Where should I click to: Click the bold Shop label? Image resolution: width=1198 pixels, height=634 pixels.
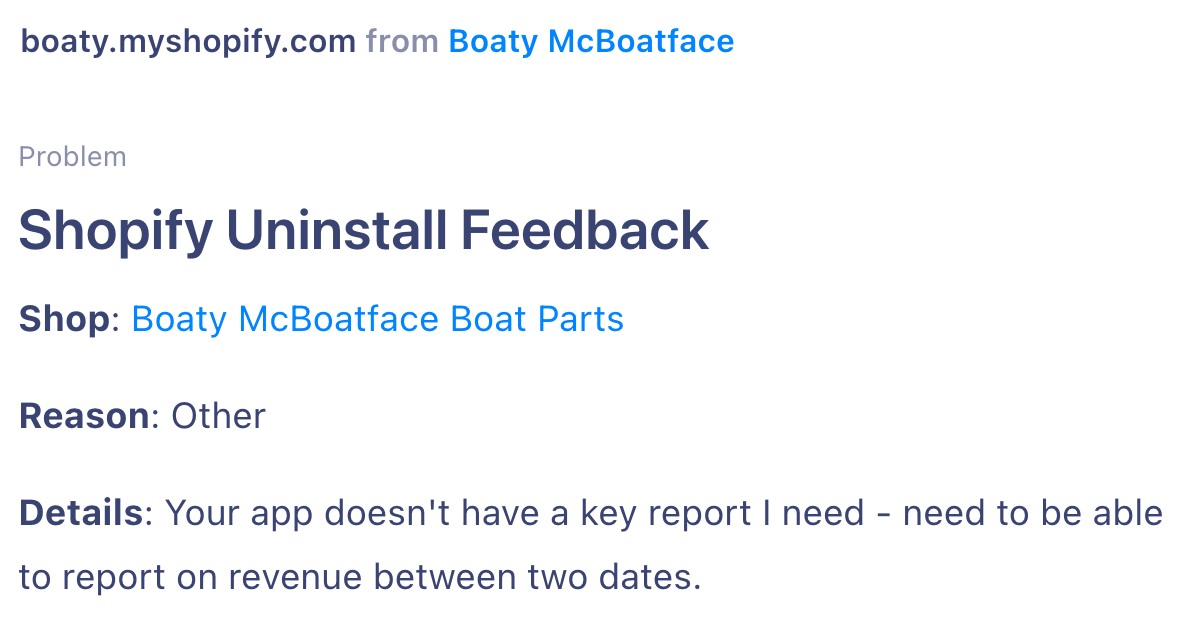(64, 319)
